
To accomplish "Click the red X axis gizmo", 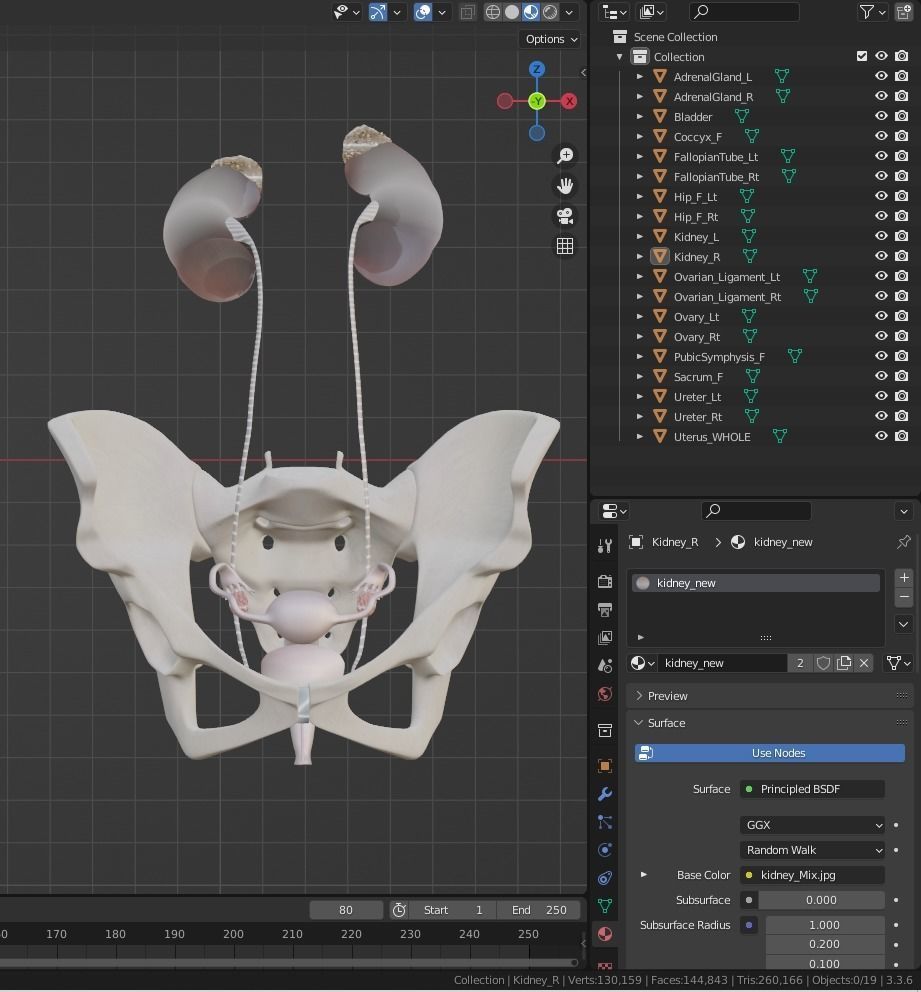I will pos(569,101).
